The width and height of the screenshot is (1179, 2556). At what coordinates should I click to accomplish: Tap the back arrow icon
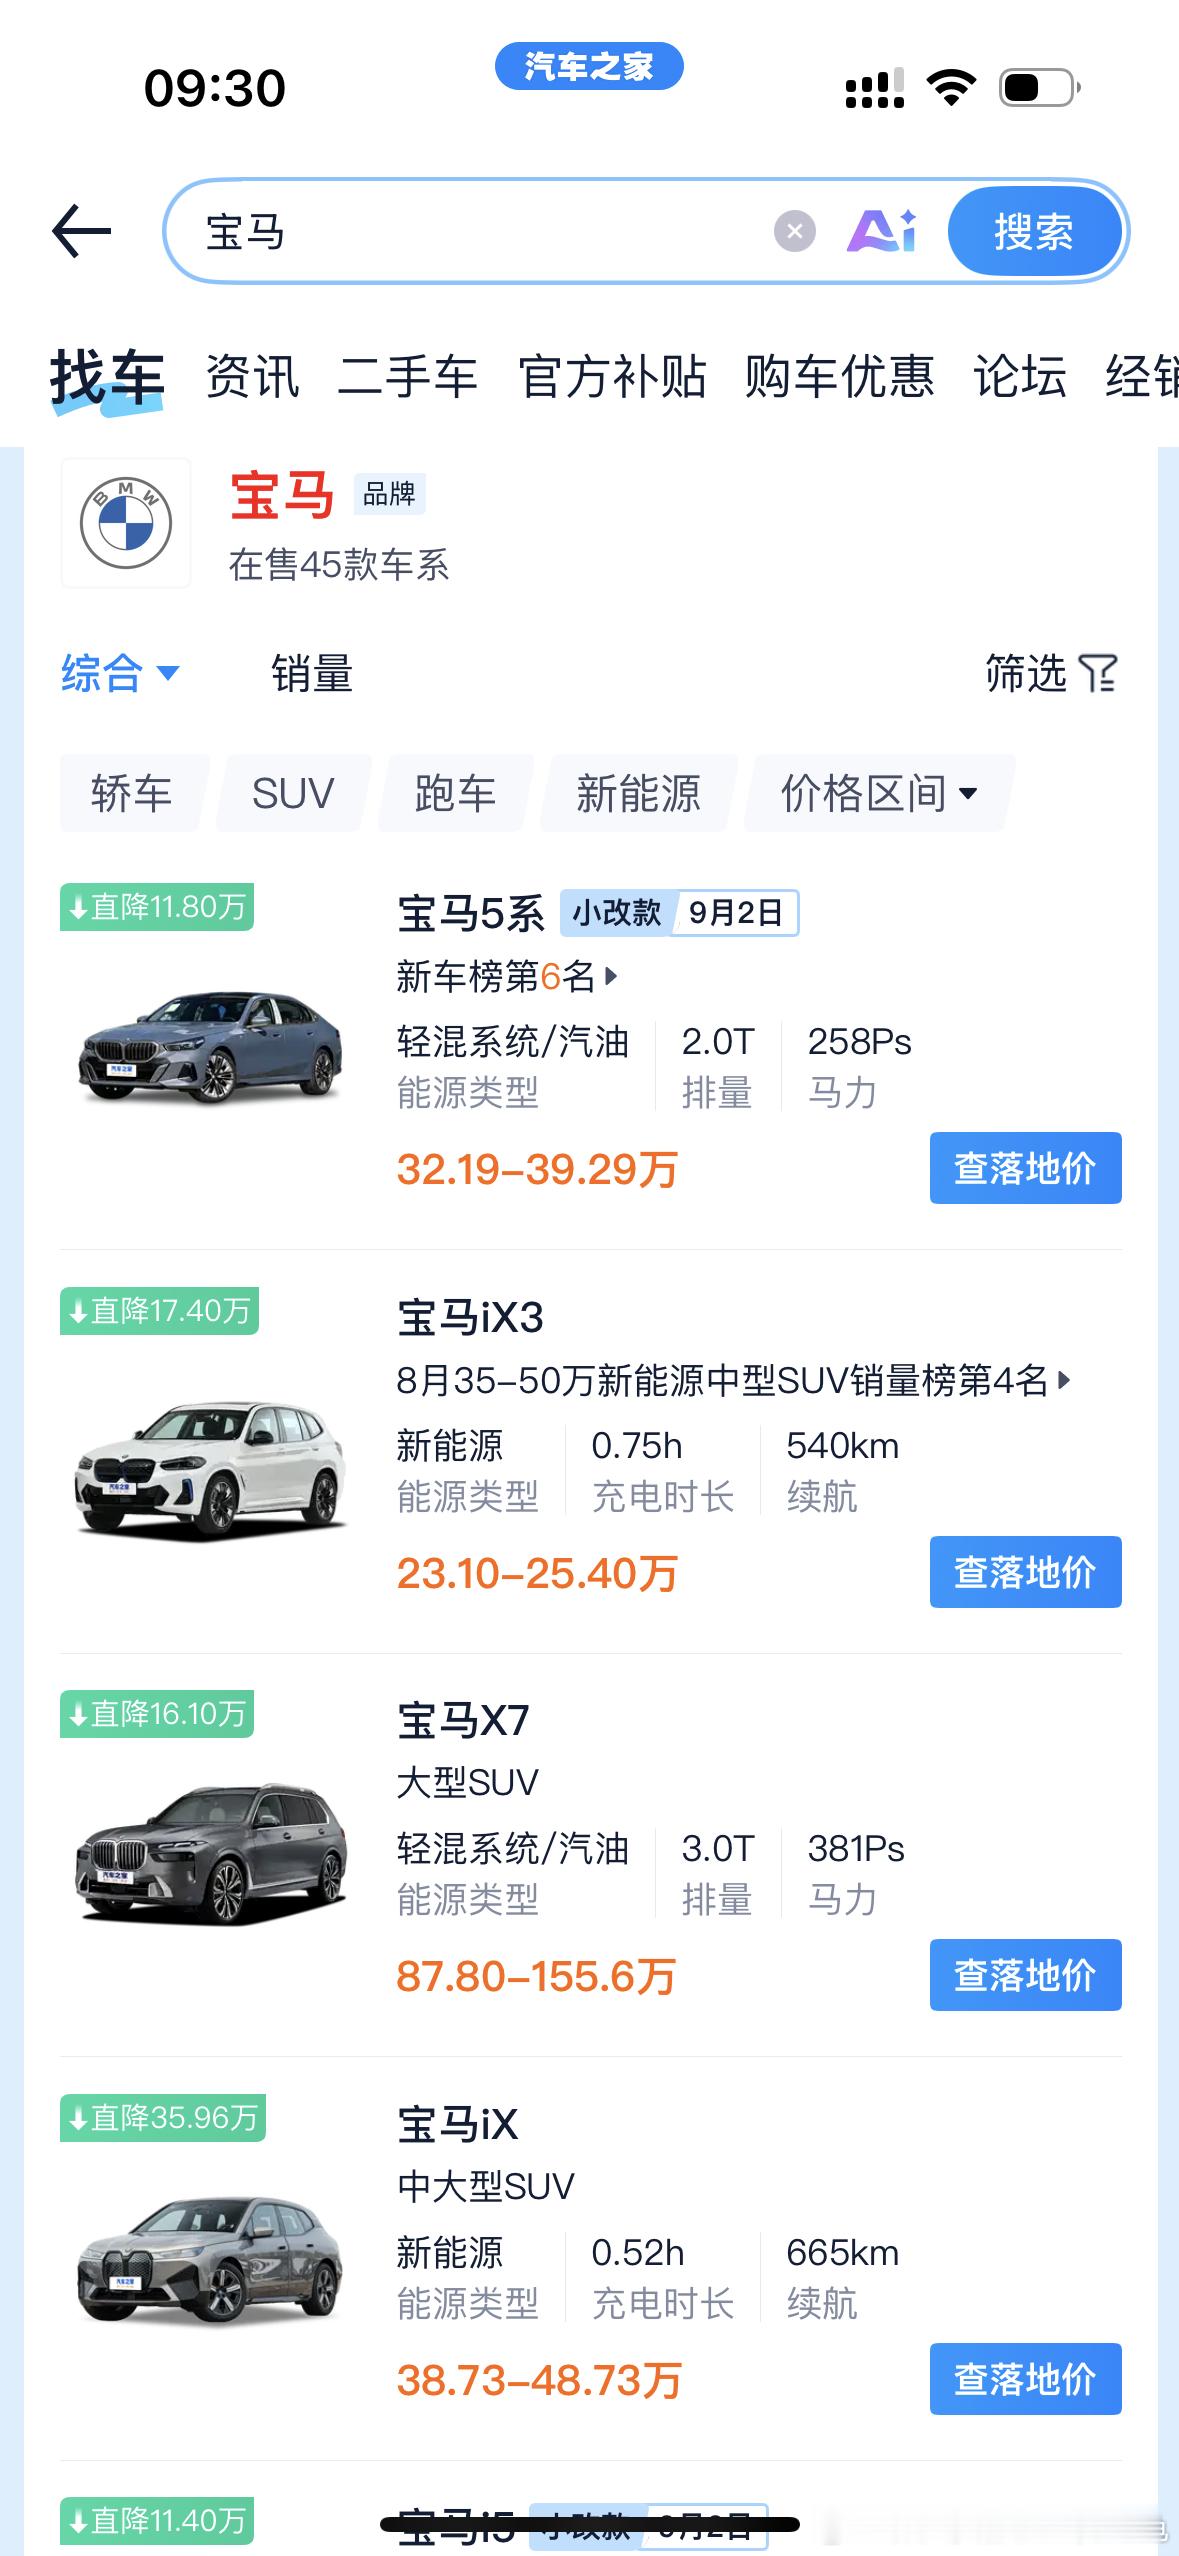81,231
